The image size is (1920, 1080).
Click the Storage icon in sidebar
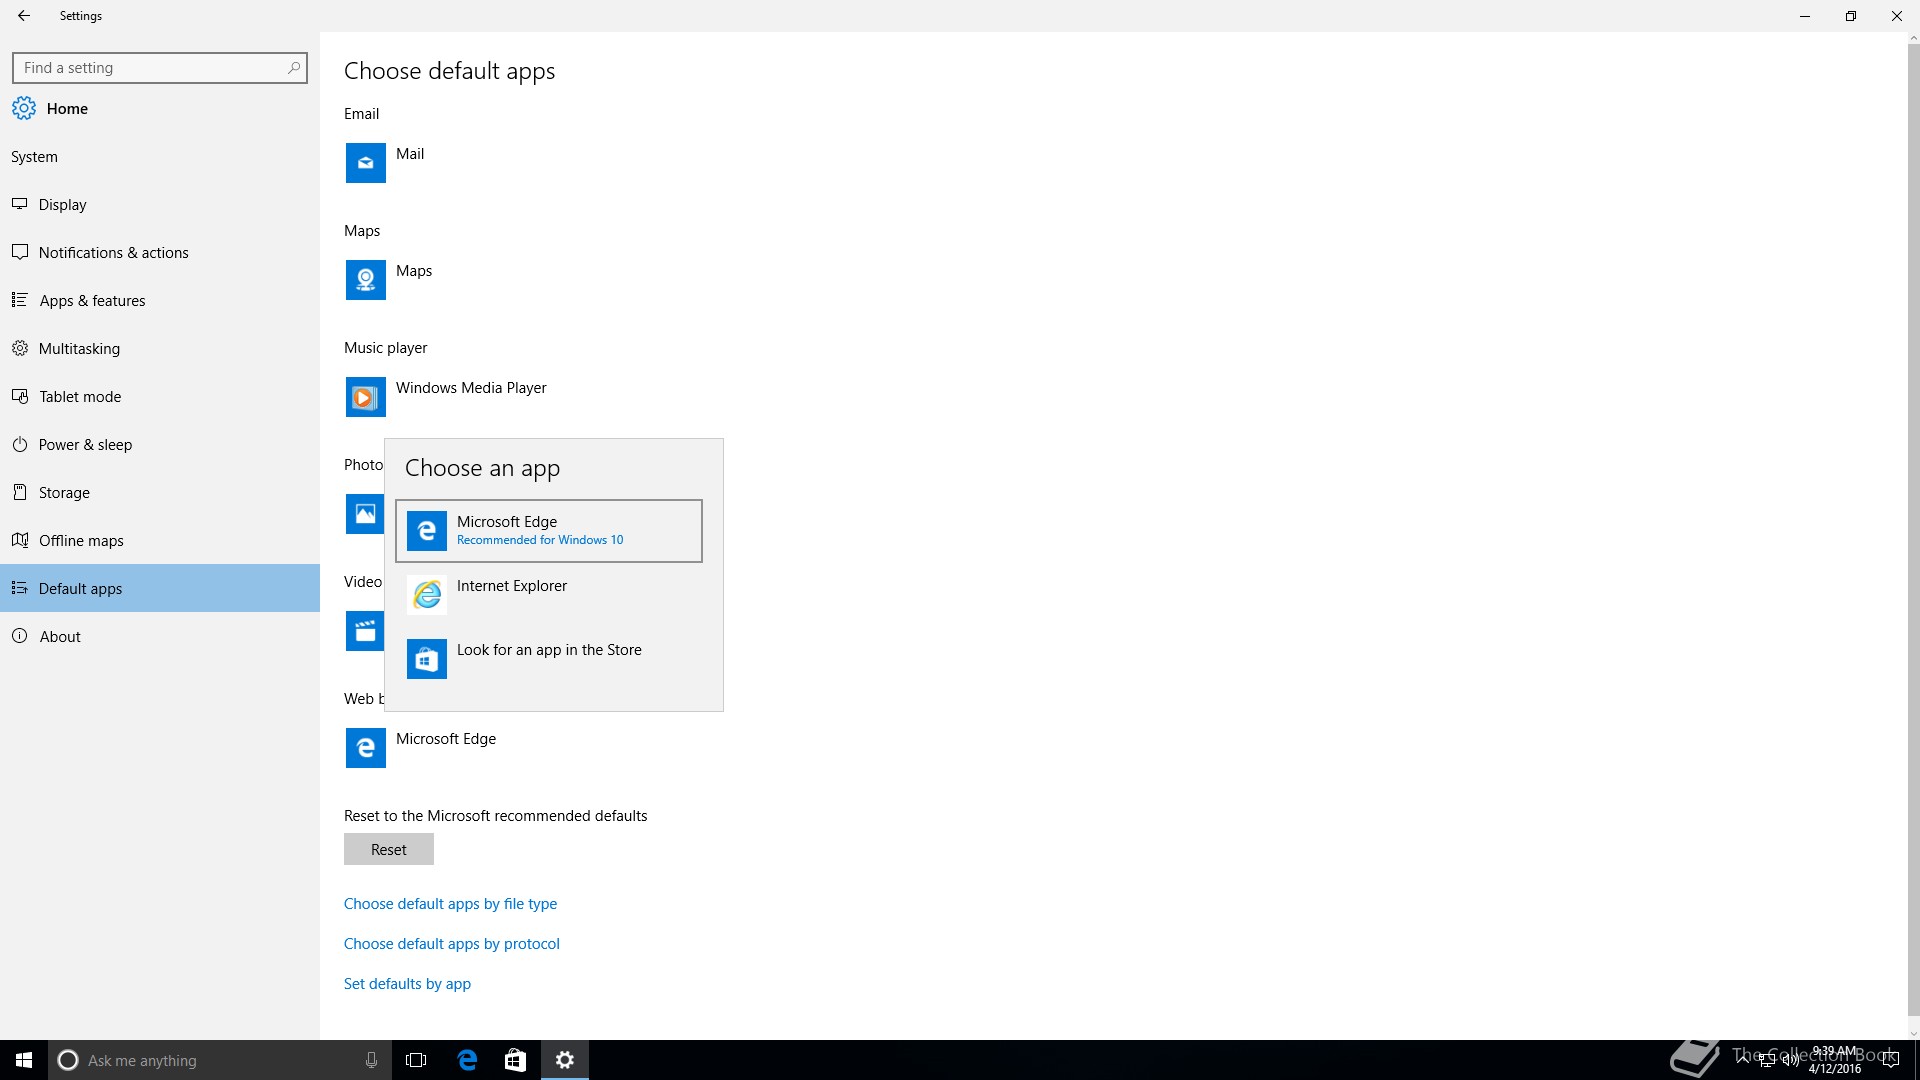coord(20,492)
